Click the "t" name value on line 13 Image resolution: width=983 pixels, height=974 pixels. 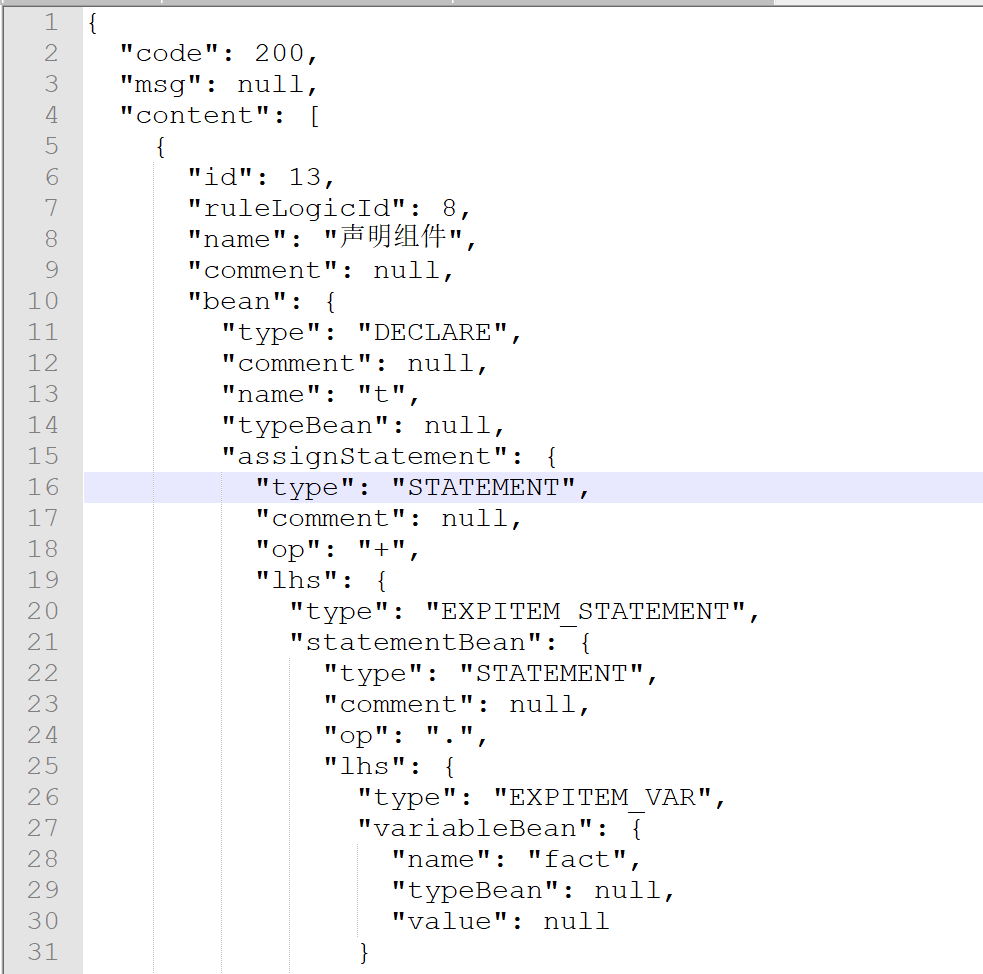pyautogui.click(x=381, y=394)
